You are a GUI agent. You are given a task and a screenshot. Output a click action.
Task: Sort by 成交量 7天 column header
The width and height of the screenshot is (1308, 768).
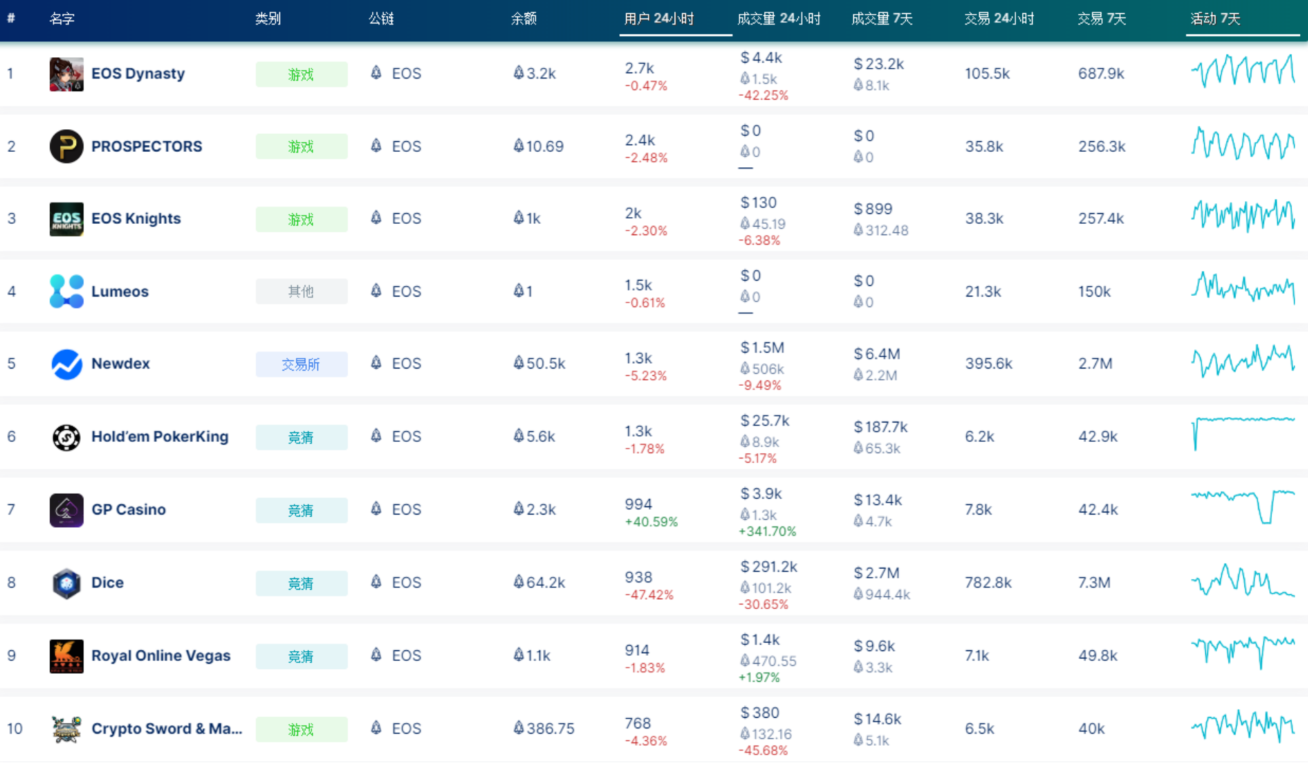(882, 19)
